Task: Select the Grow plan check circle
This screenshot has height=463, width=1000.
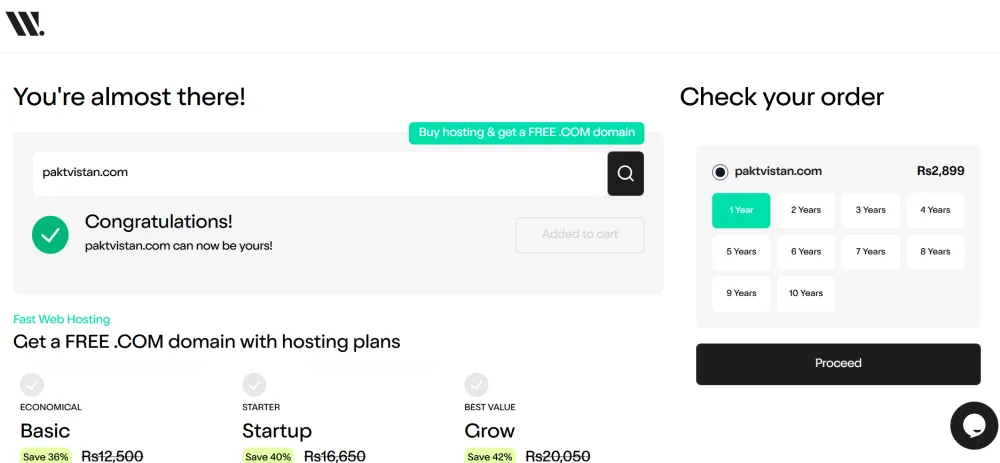Action: click(476, 385)
